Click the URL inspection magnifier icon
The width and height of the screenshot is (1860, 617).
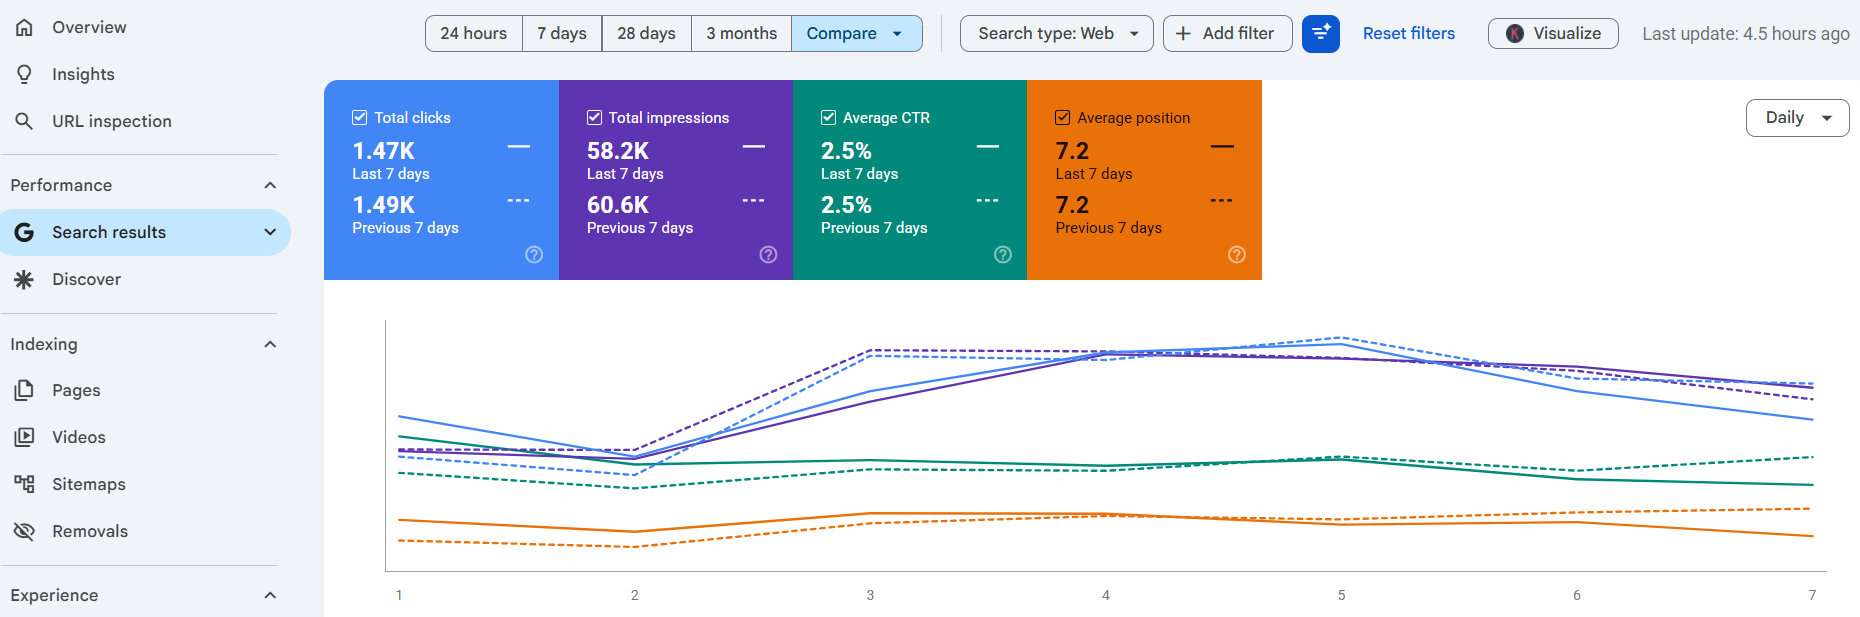pyautogui.click(x=24, y=121)
